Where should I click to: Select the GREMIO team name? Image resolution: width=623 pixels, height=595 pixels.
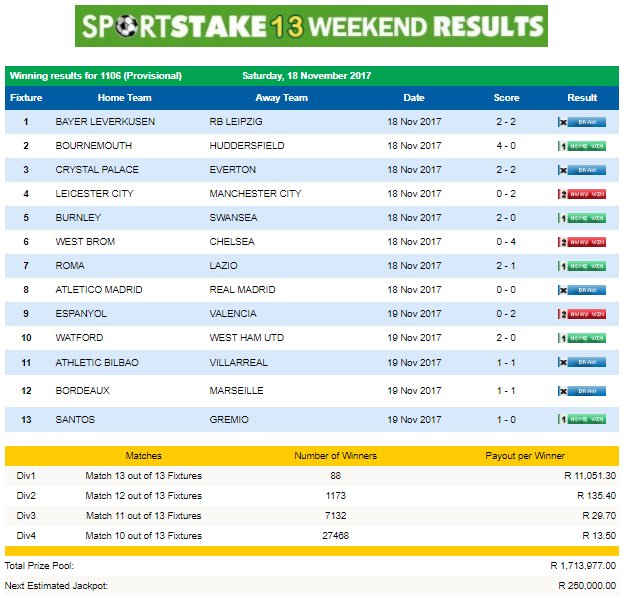point(229,419)
